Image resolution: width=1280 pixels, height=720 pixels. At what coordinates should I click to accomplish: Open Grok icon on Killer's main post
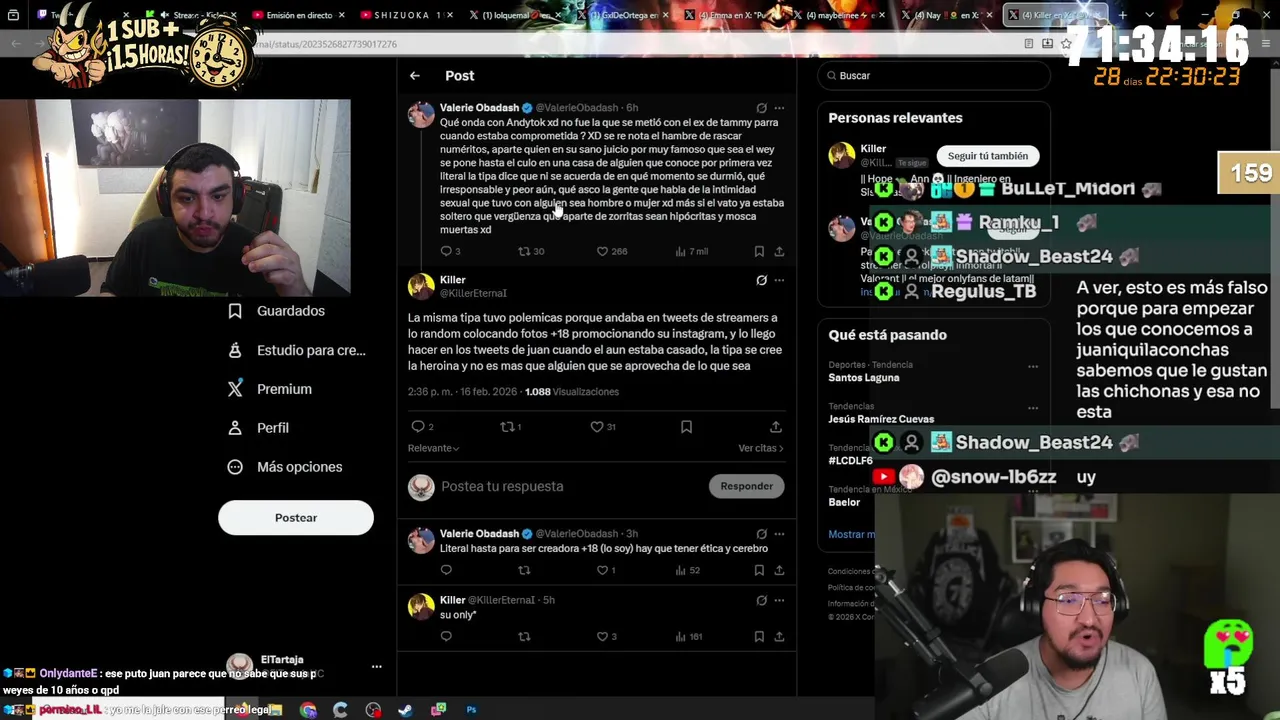coord(761,280)
